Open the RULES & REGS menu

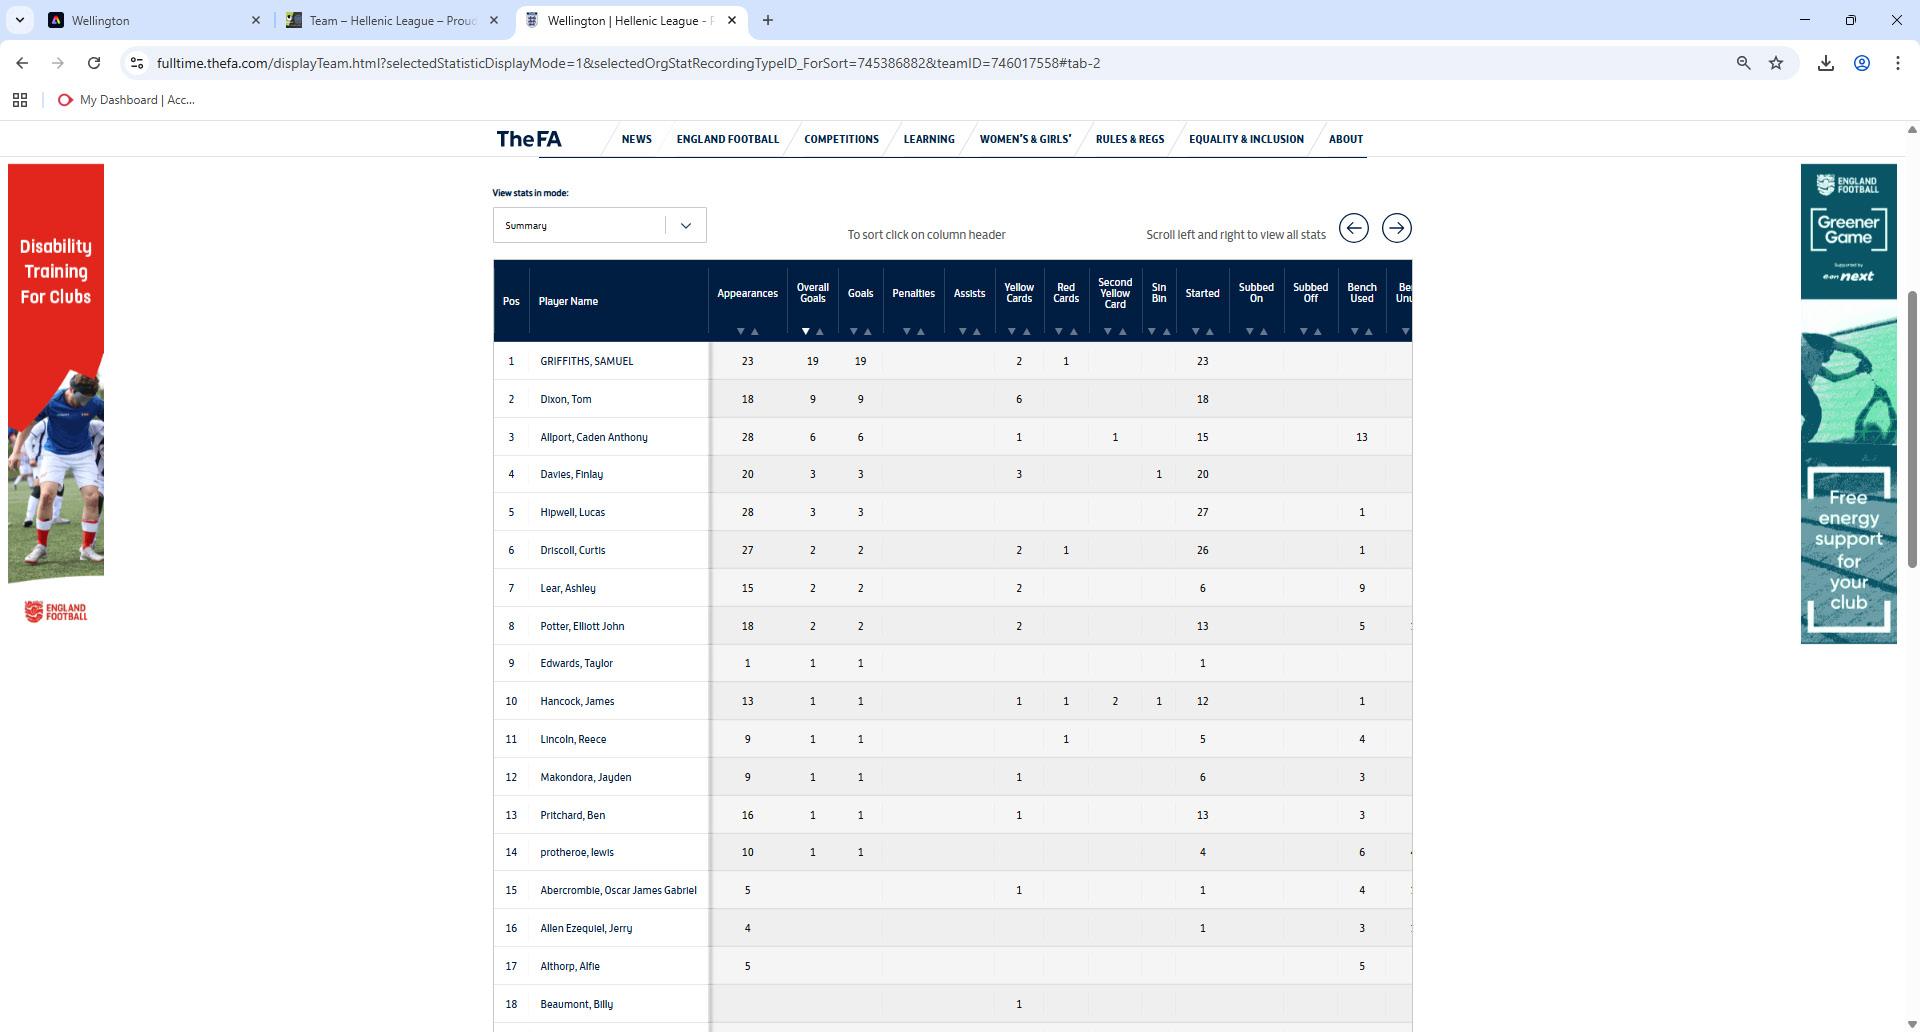click(x=1130, y=139)
